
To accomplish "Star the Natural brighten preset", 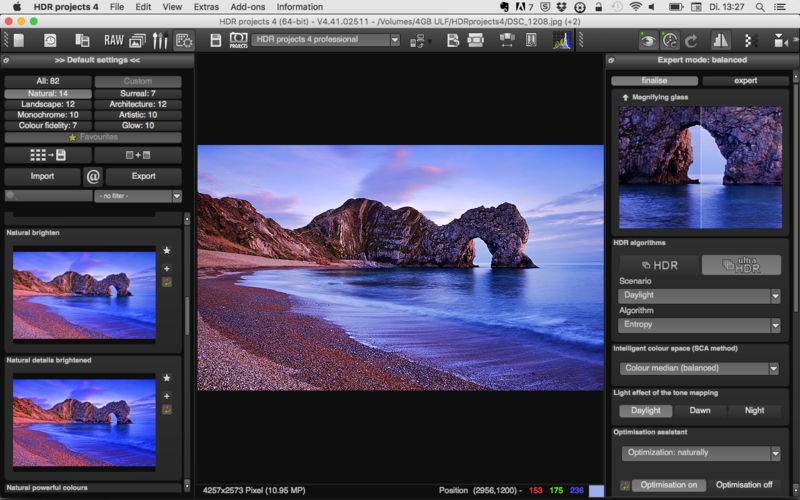I will pos(167,250).
